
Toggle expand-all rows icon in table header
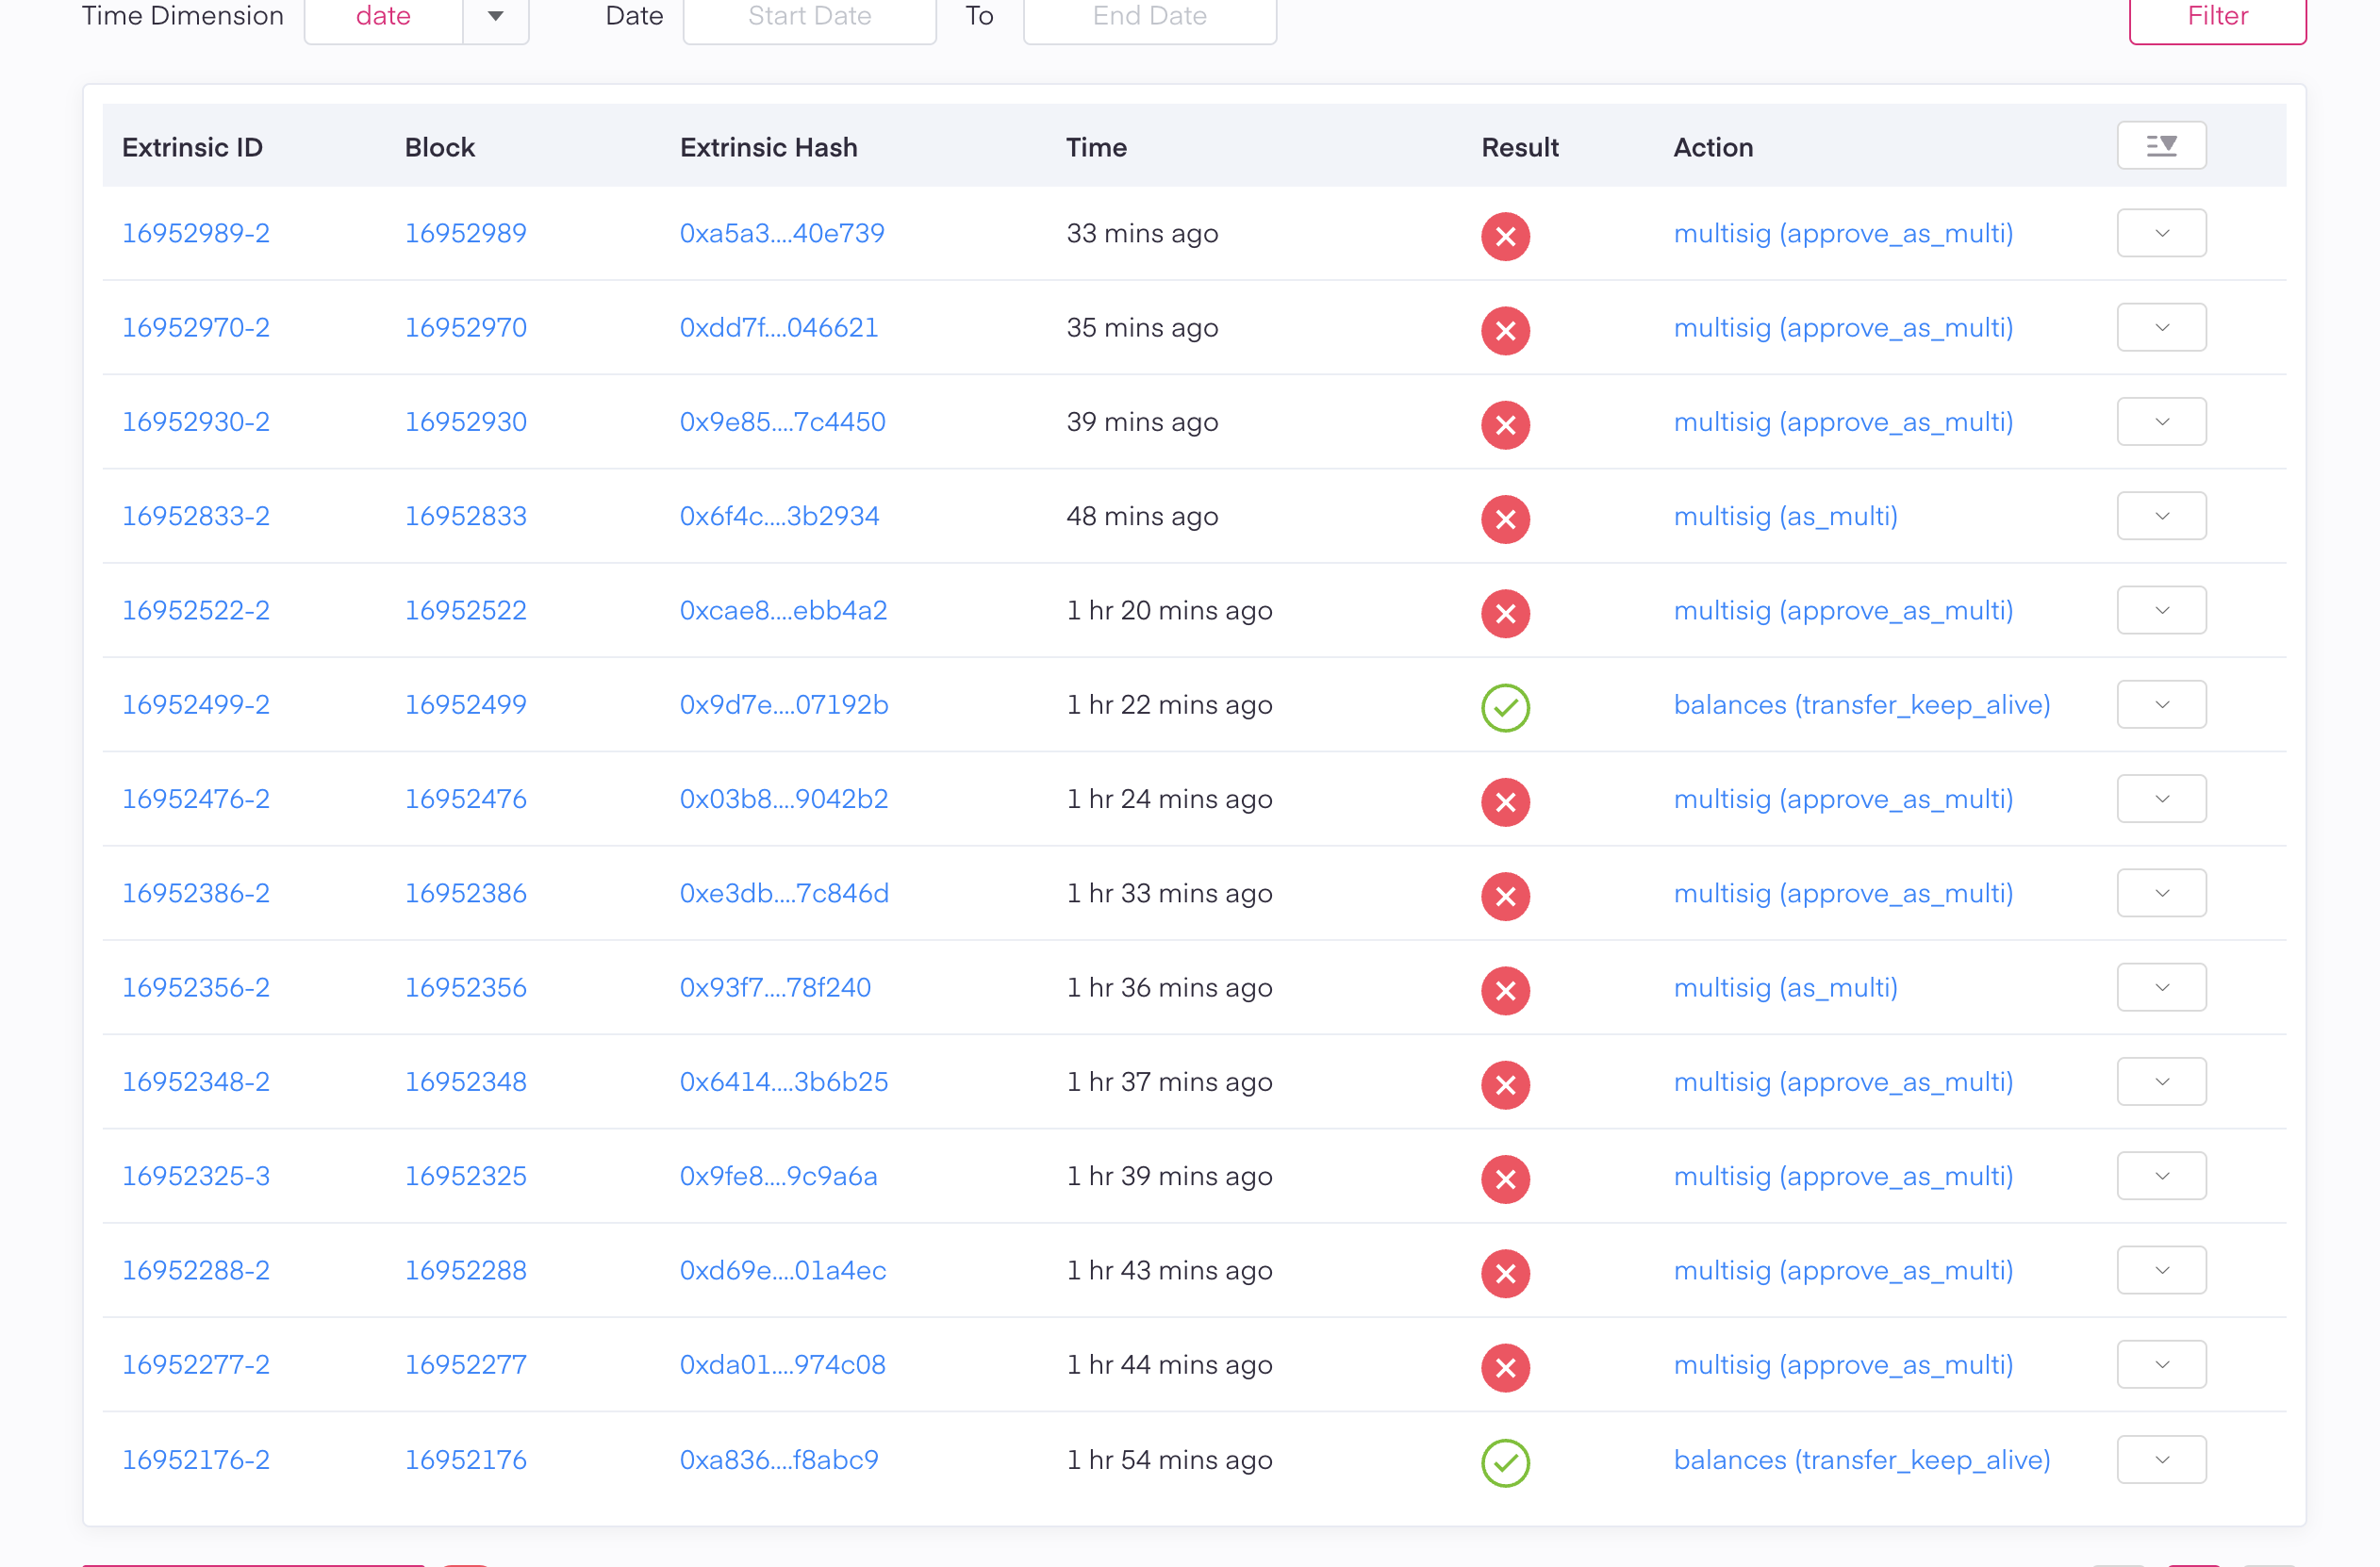2161,146
